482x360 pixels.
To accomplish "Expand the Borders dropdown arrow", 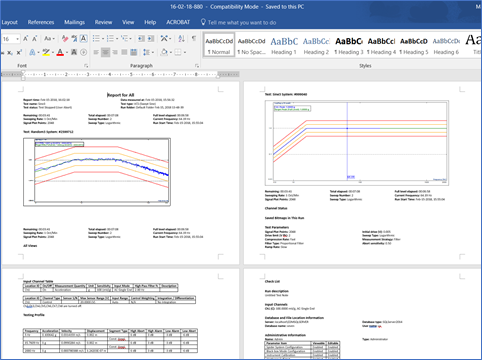I will [185, 53].
